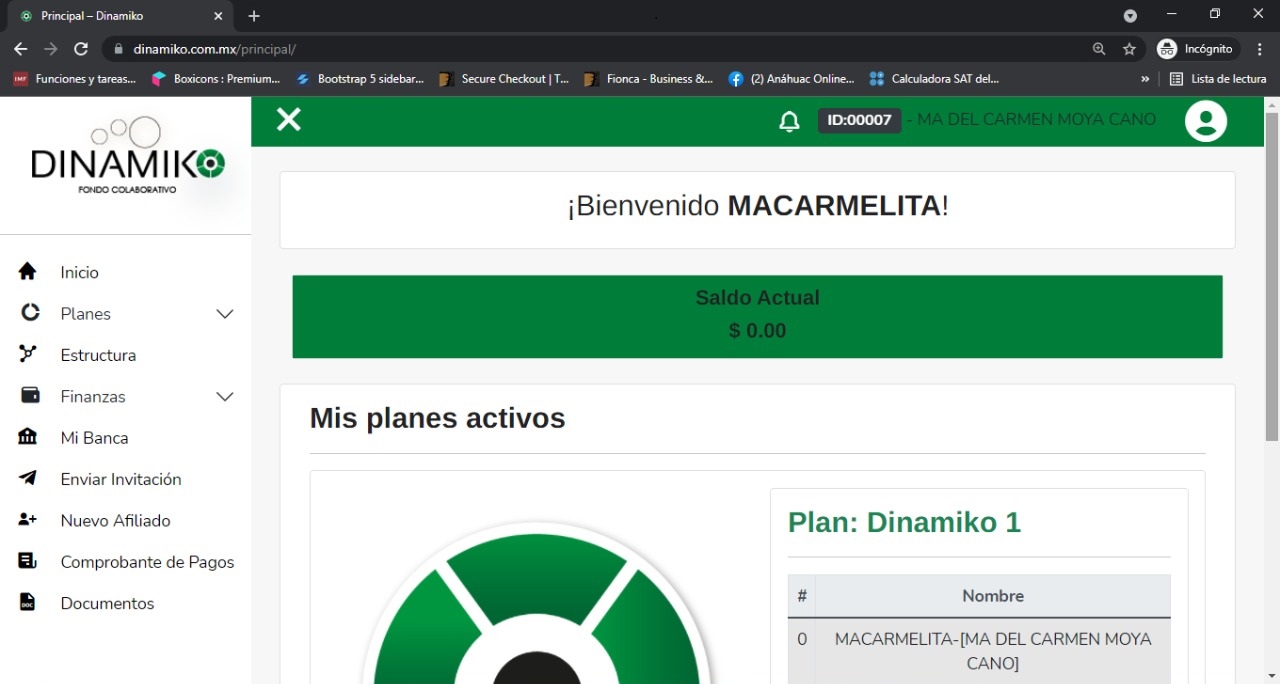Click the Estructura network icon
Viewport: 1280px width, 684px height.
(x=28, y=354)
